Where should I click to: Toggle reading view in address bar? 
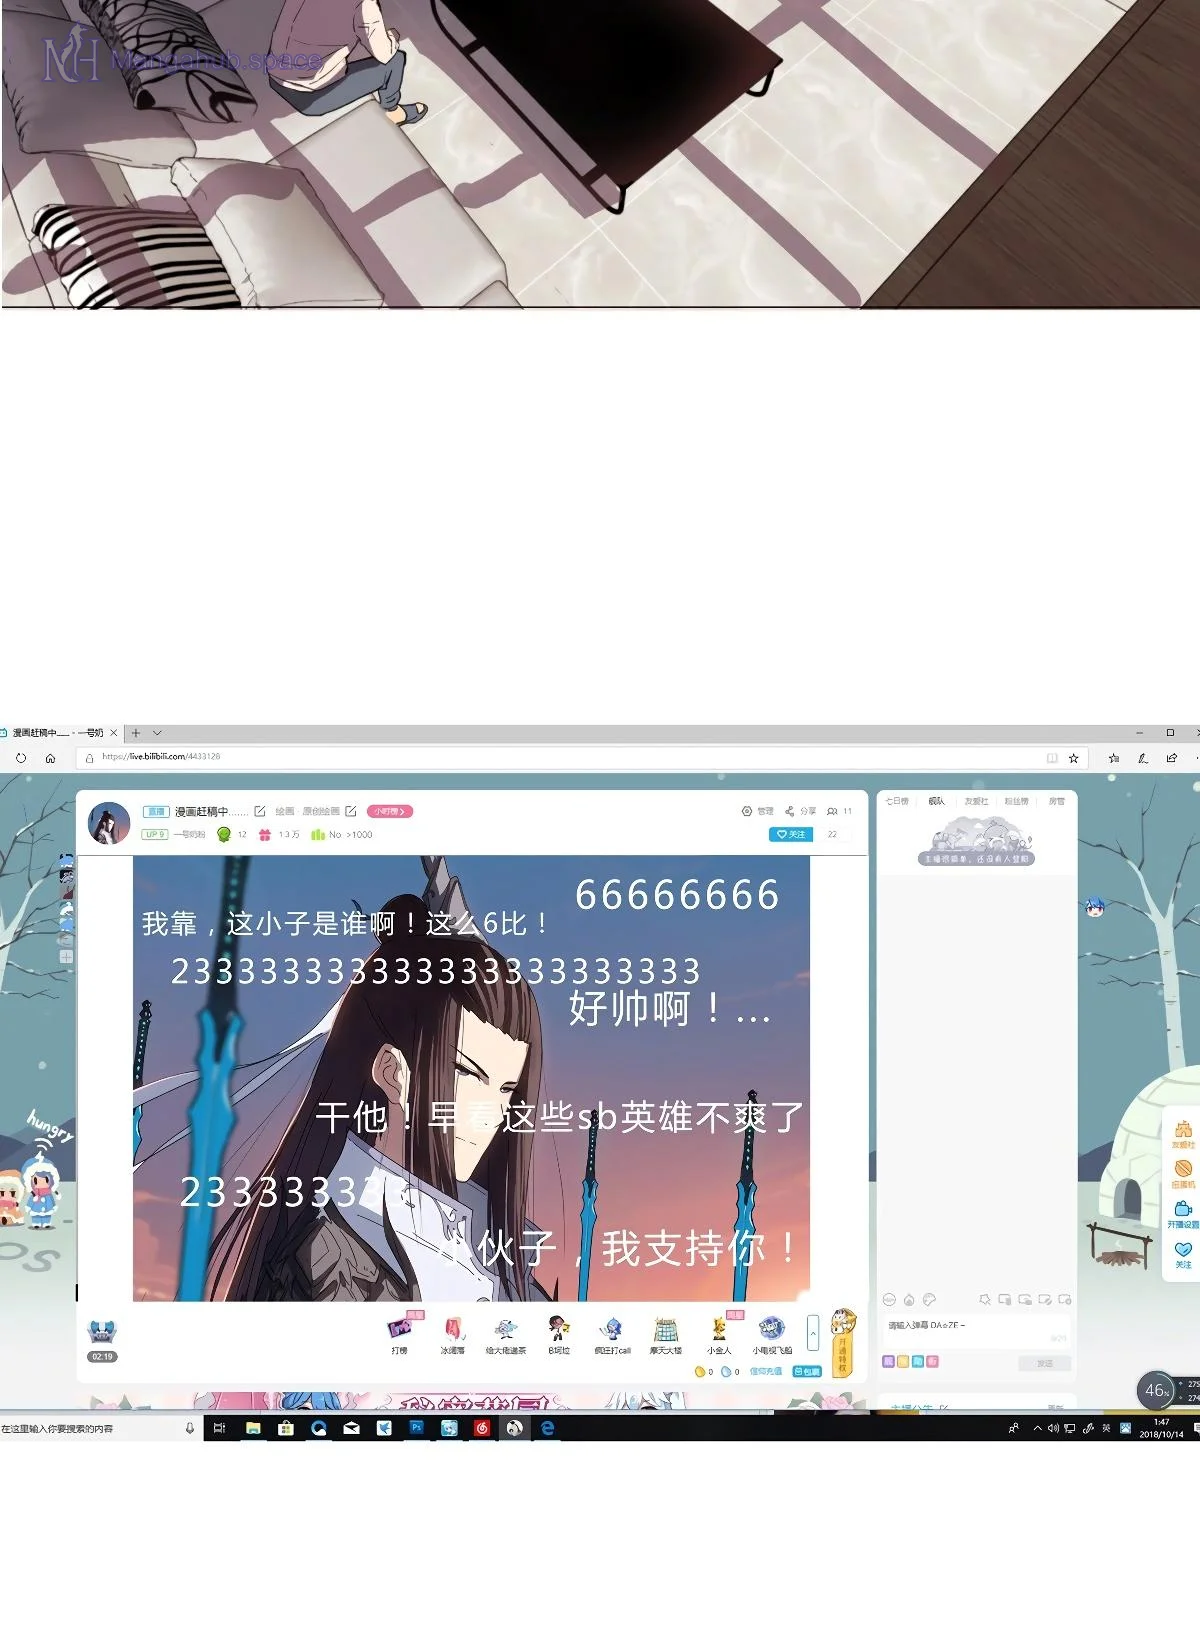click(1052, 758)
